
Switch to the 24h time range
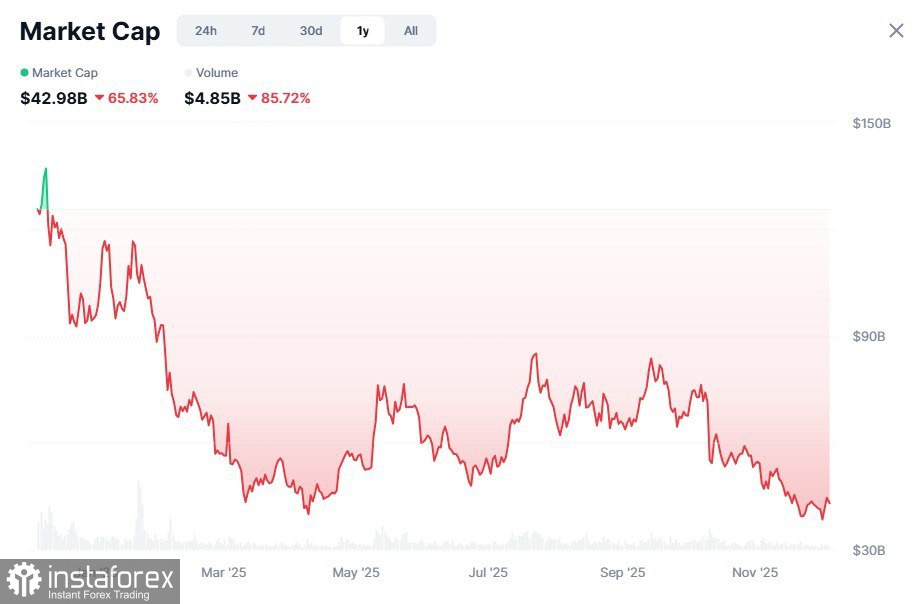[206, 31]
